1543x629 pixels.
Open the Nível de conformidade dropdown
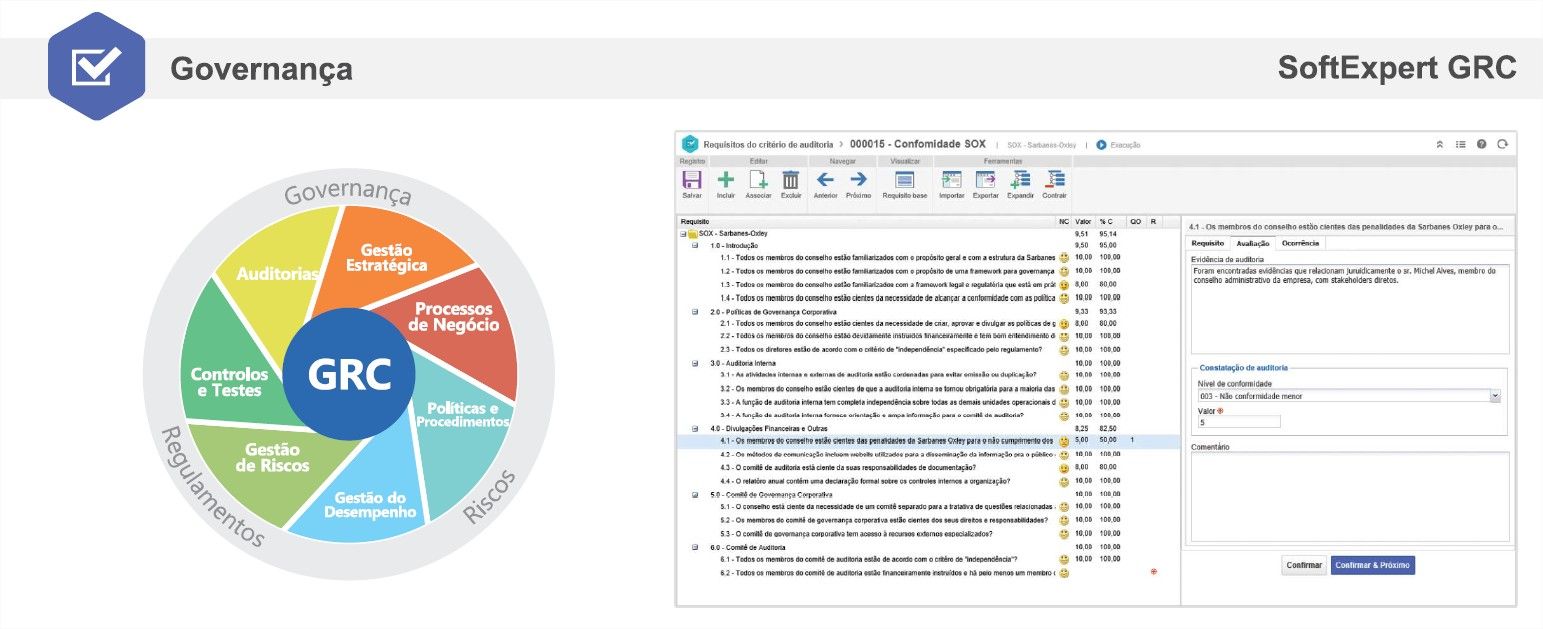1496,396
